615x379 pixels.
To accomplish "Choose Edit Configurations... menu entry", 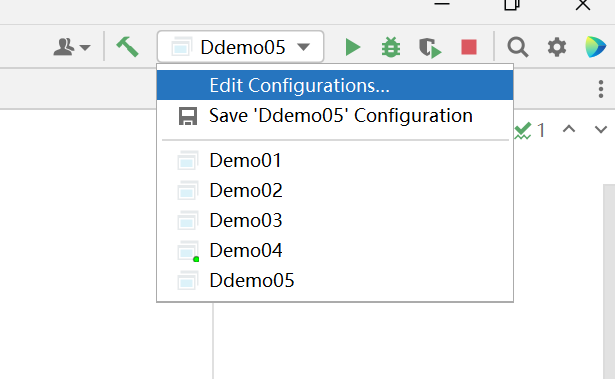I will tap(335, 85).
